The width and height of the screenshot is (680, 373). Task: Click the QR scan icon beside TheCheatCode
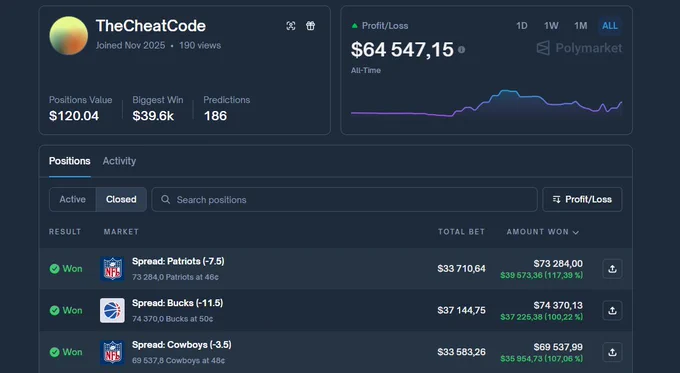[x=291, y=26]
